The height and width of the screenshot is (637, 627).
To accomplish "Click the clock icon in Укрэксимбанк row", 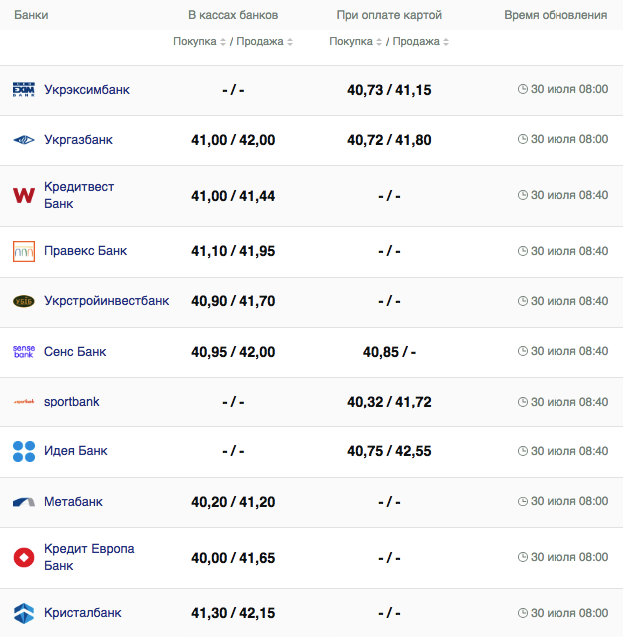I will 522,89.
